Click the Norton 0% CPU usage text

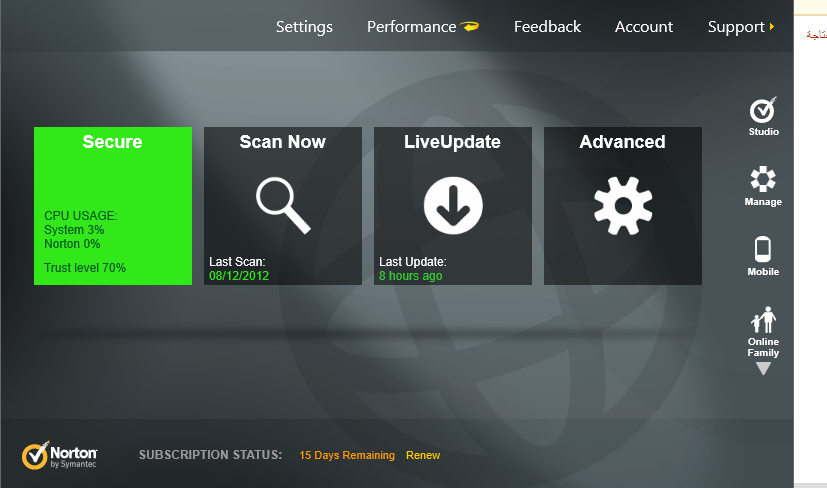(x=72, y=244)
